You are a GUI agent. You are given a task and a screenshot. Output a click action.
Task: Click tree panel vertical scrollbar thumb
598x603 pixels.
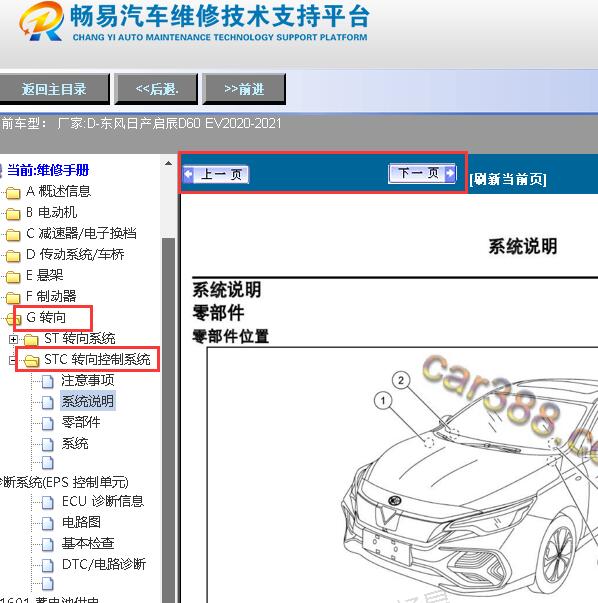[168, 419]
